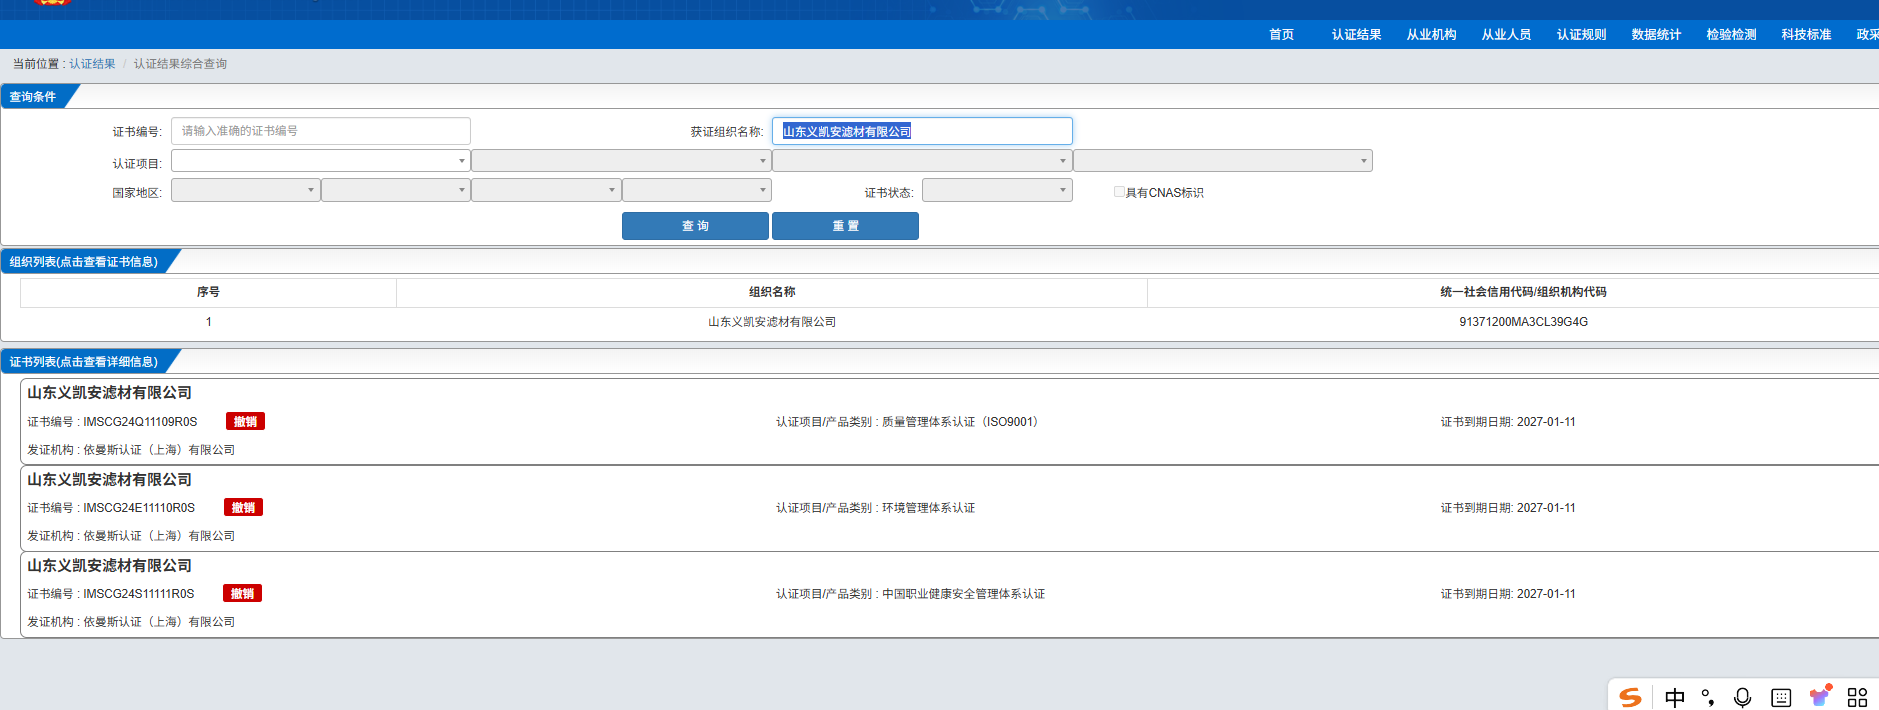Image resolution: width=1879 pixels, height=710 pixels.
Task: Open the 环境管理体系认证 certificate card
Action: (x=949, y=508)
